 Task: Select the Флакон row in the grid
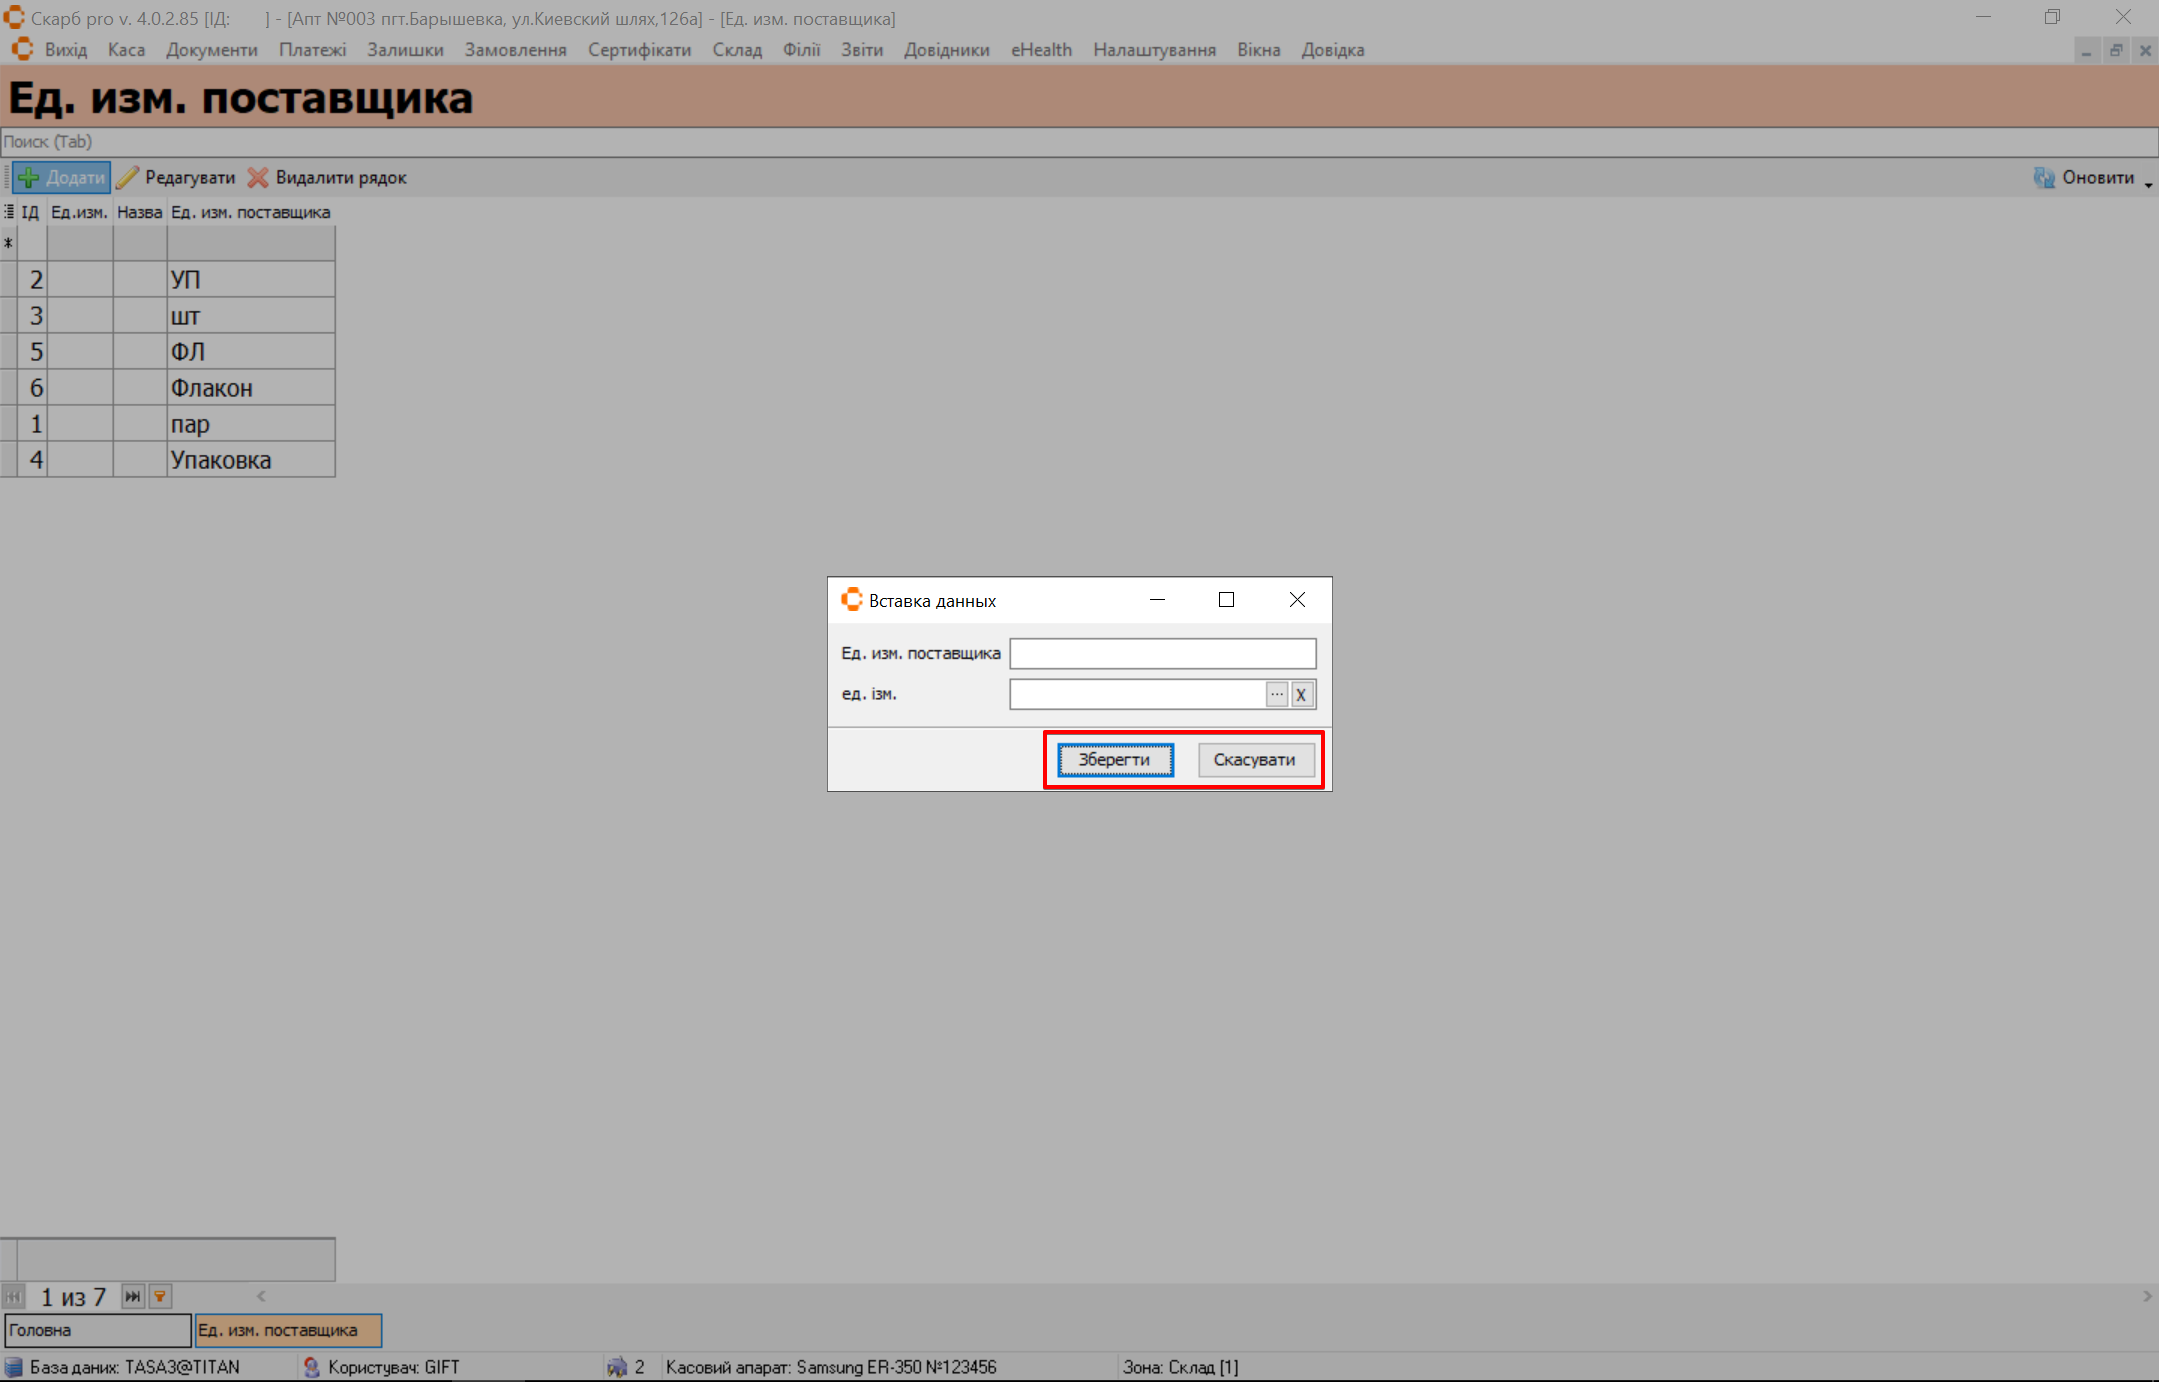[x=211, y=388]
